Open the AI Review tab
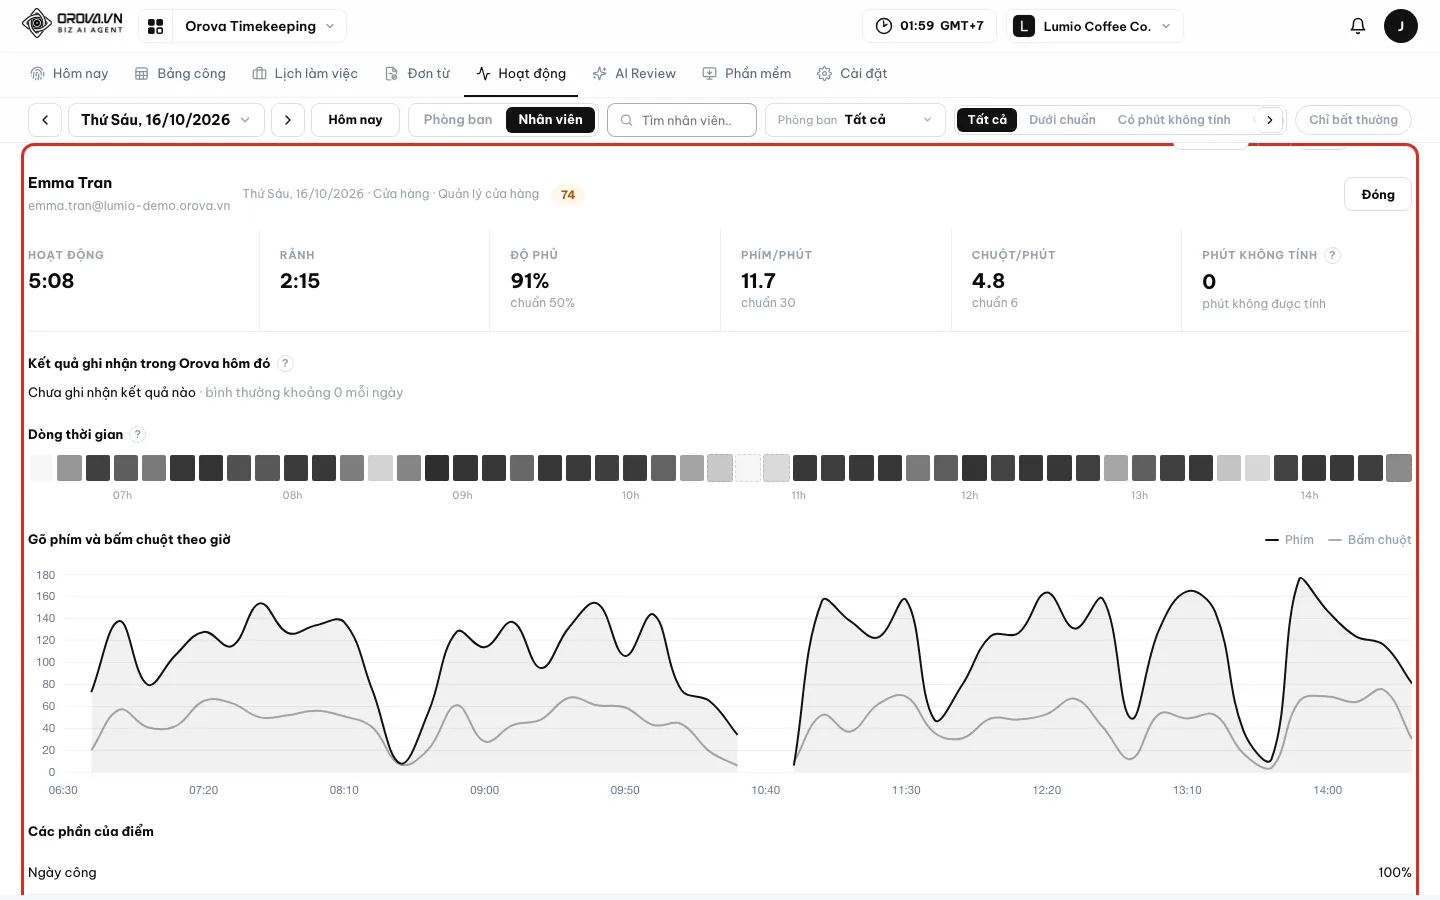Image resolution: width=1440 pixels, height=900 pixels. [634, 74]
